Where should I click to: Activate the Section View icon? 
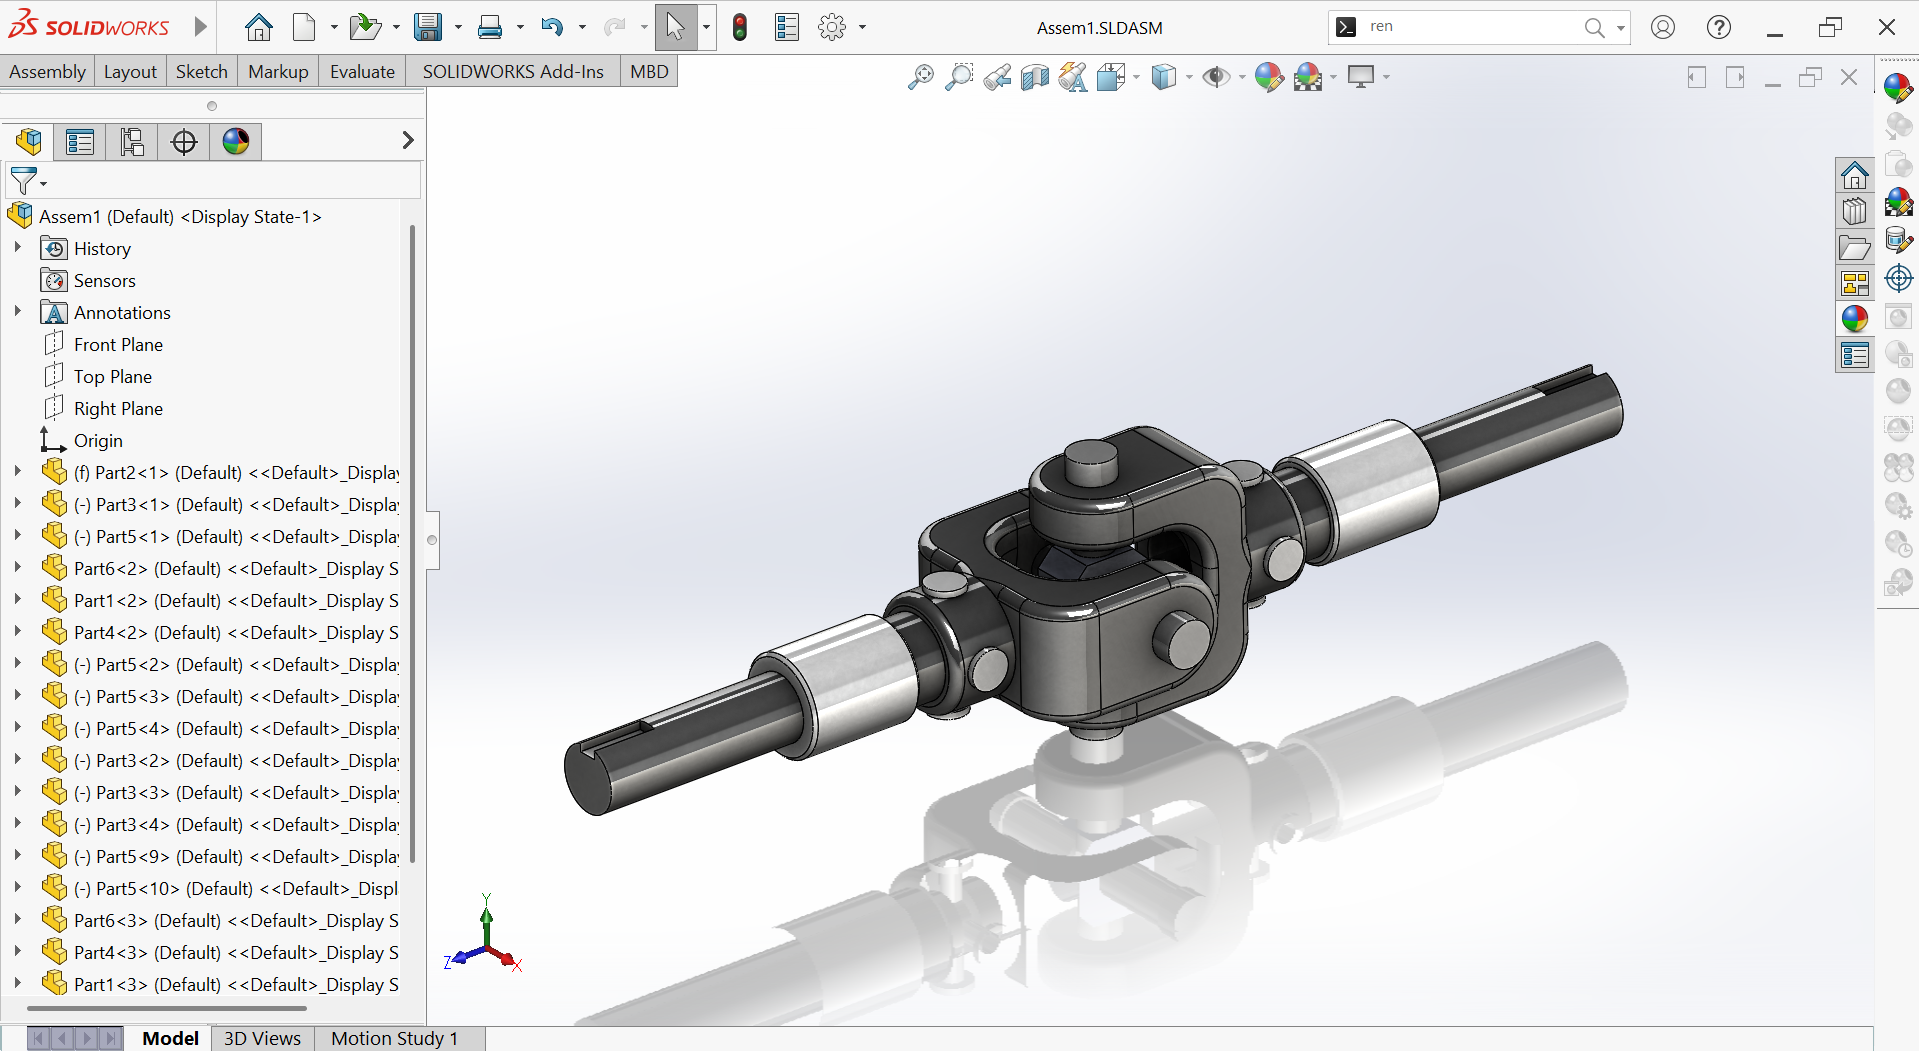(1035, 77)
